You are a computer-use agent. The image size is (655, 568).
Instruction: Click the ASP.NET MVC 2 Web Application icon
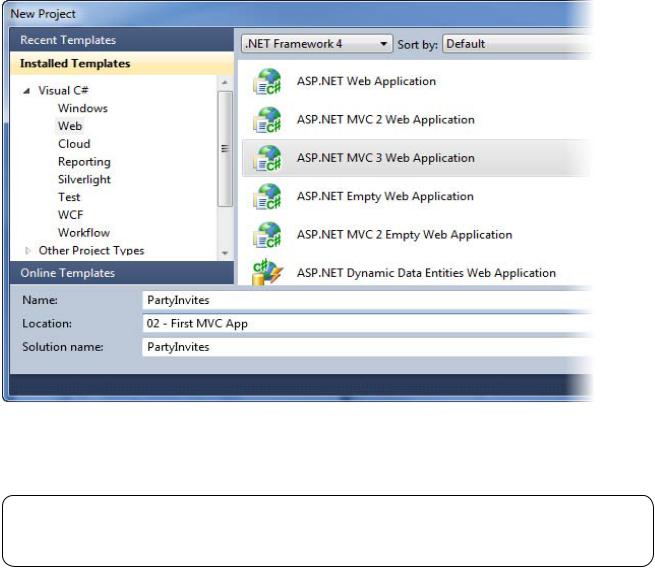click(x=267, y=120)
